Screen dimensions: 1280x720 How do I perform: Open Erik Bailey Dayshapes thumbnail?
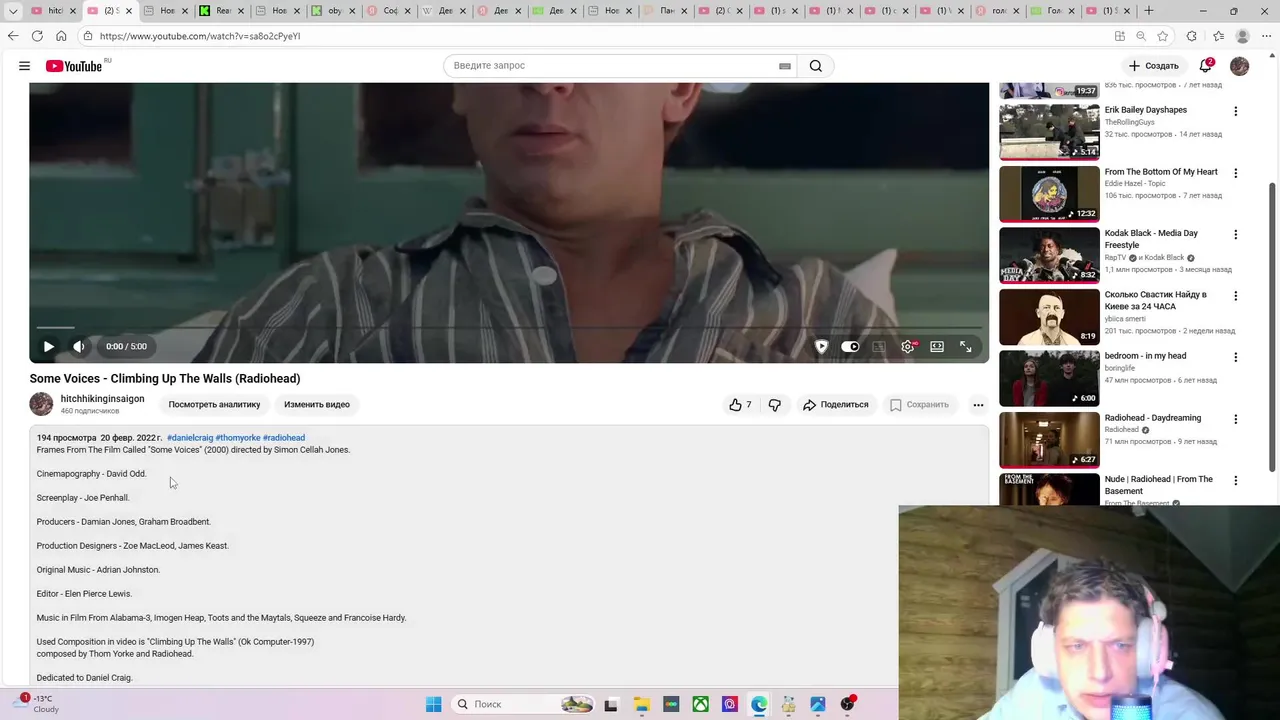(1049, 131)
